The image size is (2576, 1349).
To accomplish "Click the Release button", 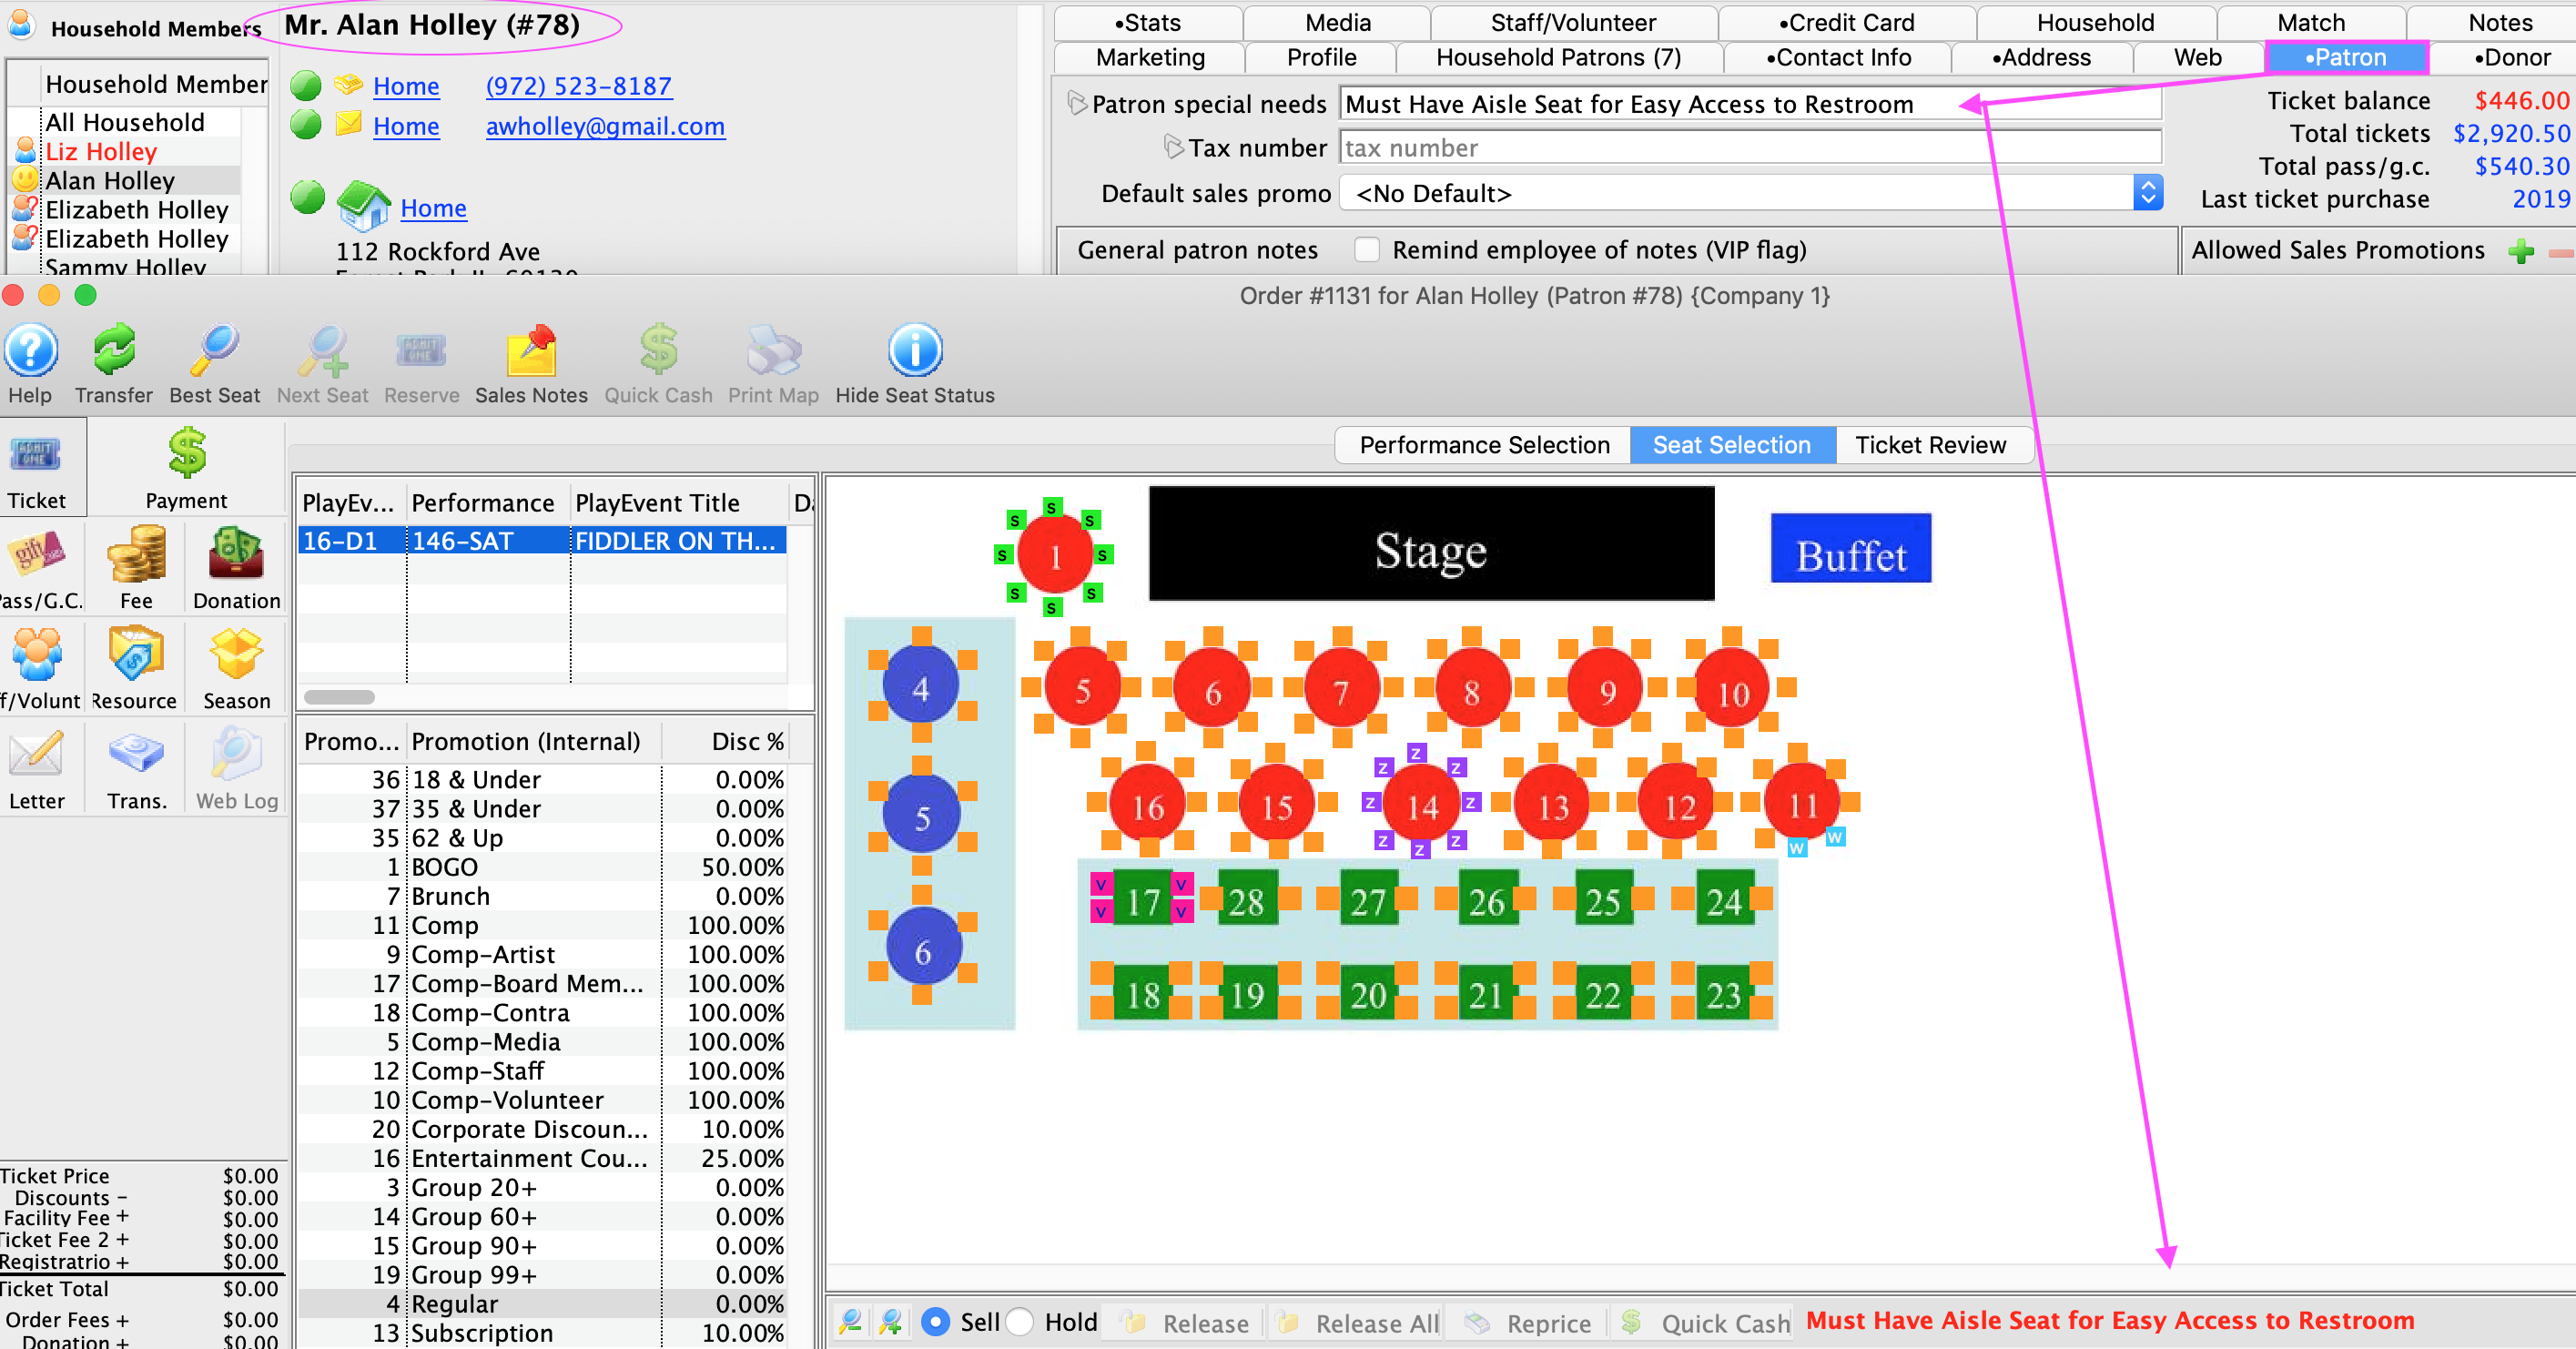I will pyautogui.click(x=1186, y=1323).
